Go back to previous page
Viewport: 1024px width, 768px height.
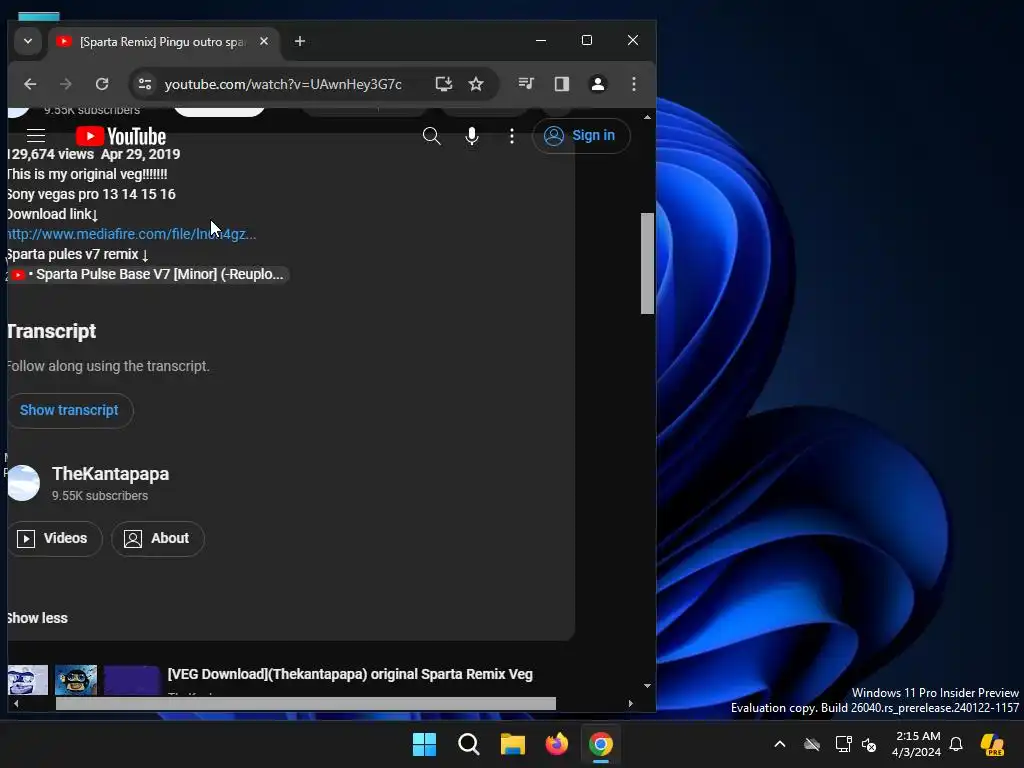coord(30,84)
